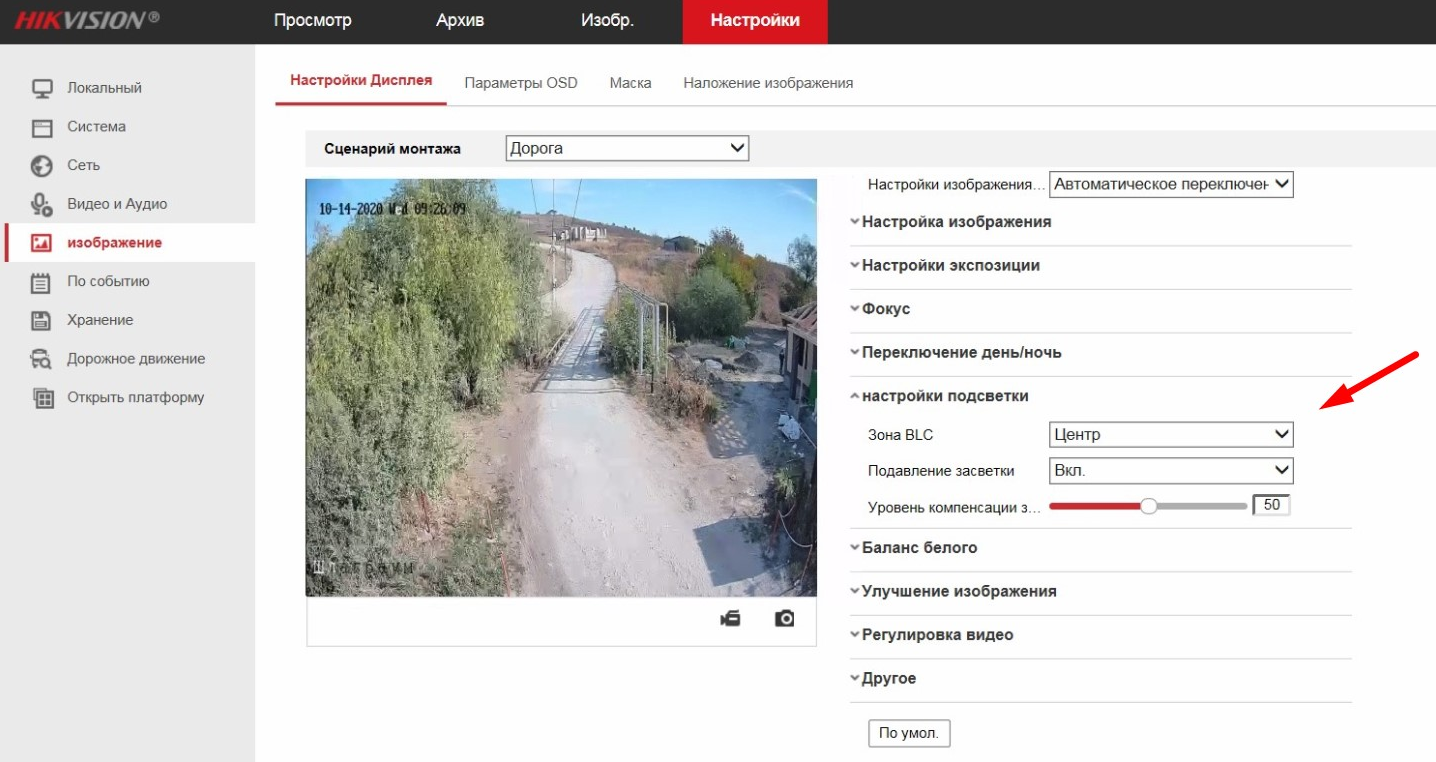Capture a snapshot with the camera icon
Viewport: 1436px width, 762px height.
(x=785, y=619)
